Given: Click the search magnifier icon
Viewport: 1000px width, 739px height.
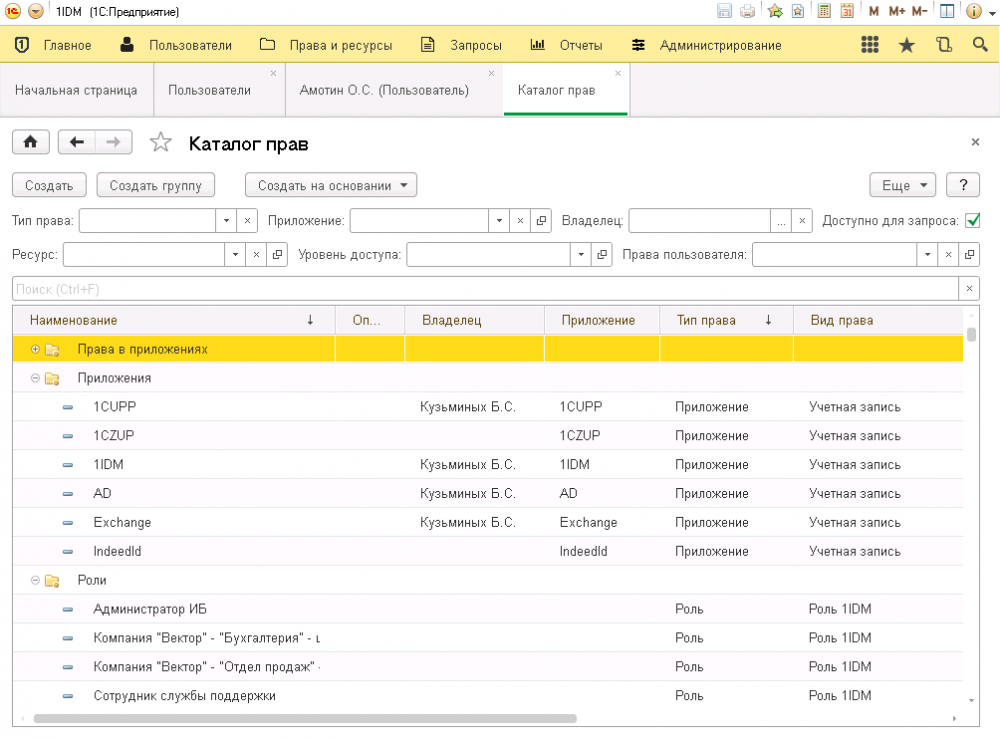Looking at the screenshot, I should pos(980,45).
